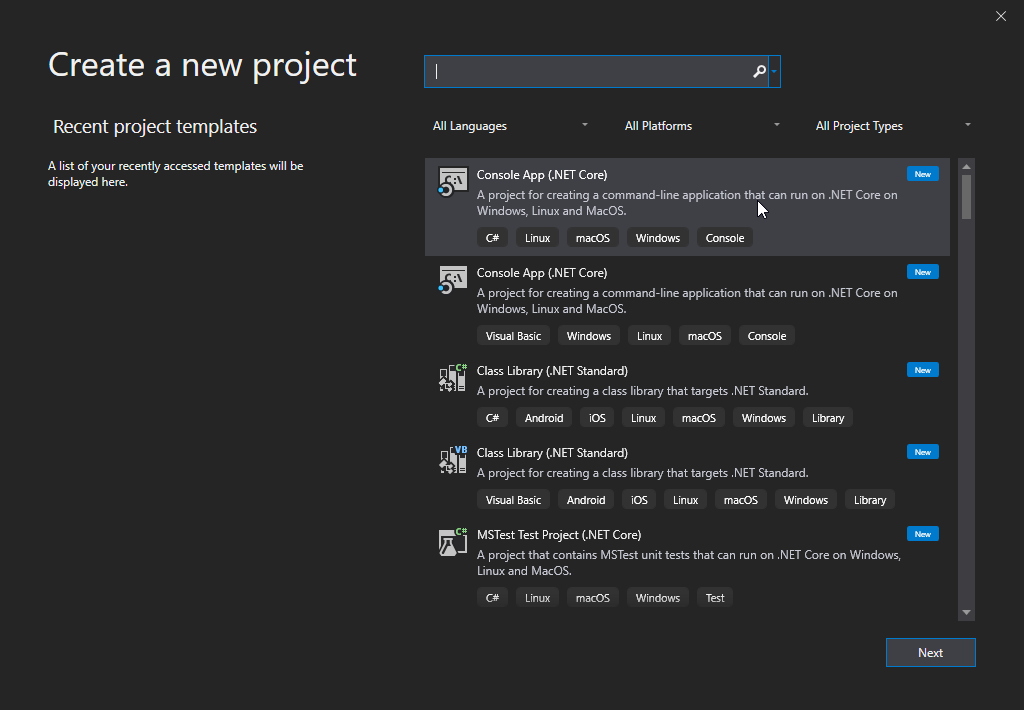Image resolution: width=1024 pixels, height=710 pixels.
Task: Open search history dropdown arrow
Action: (775, 71)
